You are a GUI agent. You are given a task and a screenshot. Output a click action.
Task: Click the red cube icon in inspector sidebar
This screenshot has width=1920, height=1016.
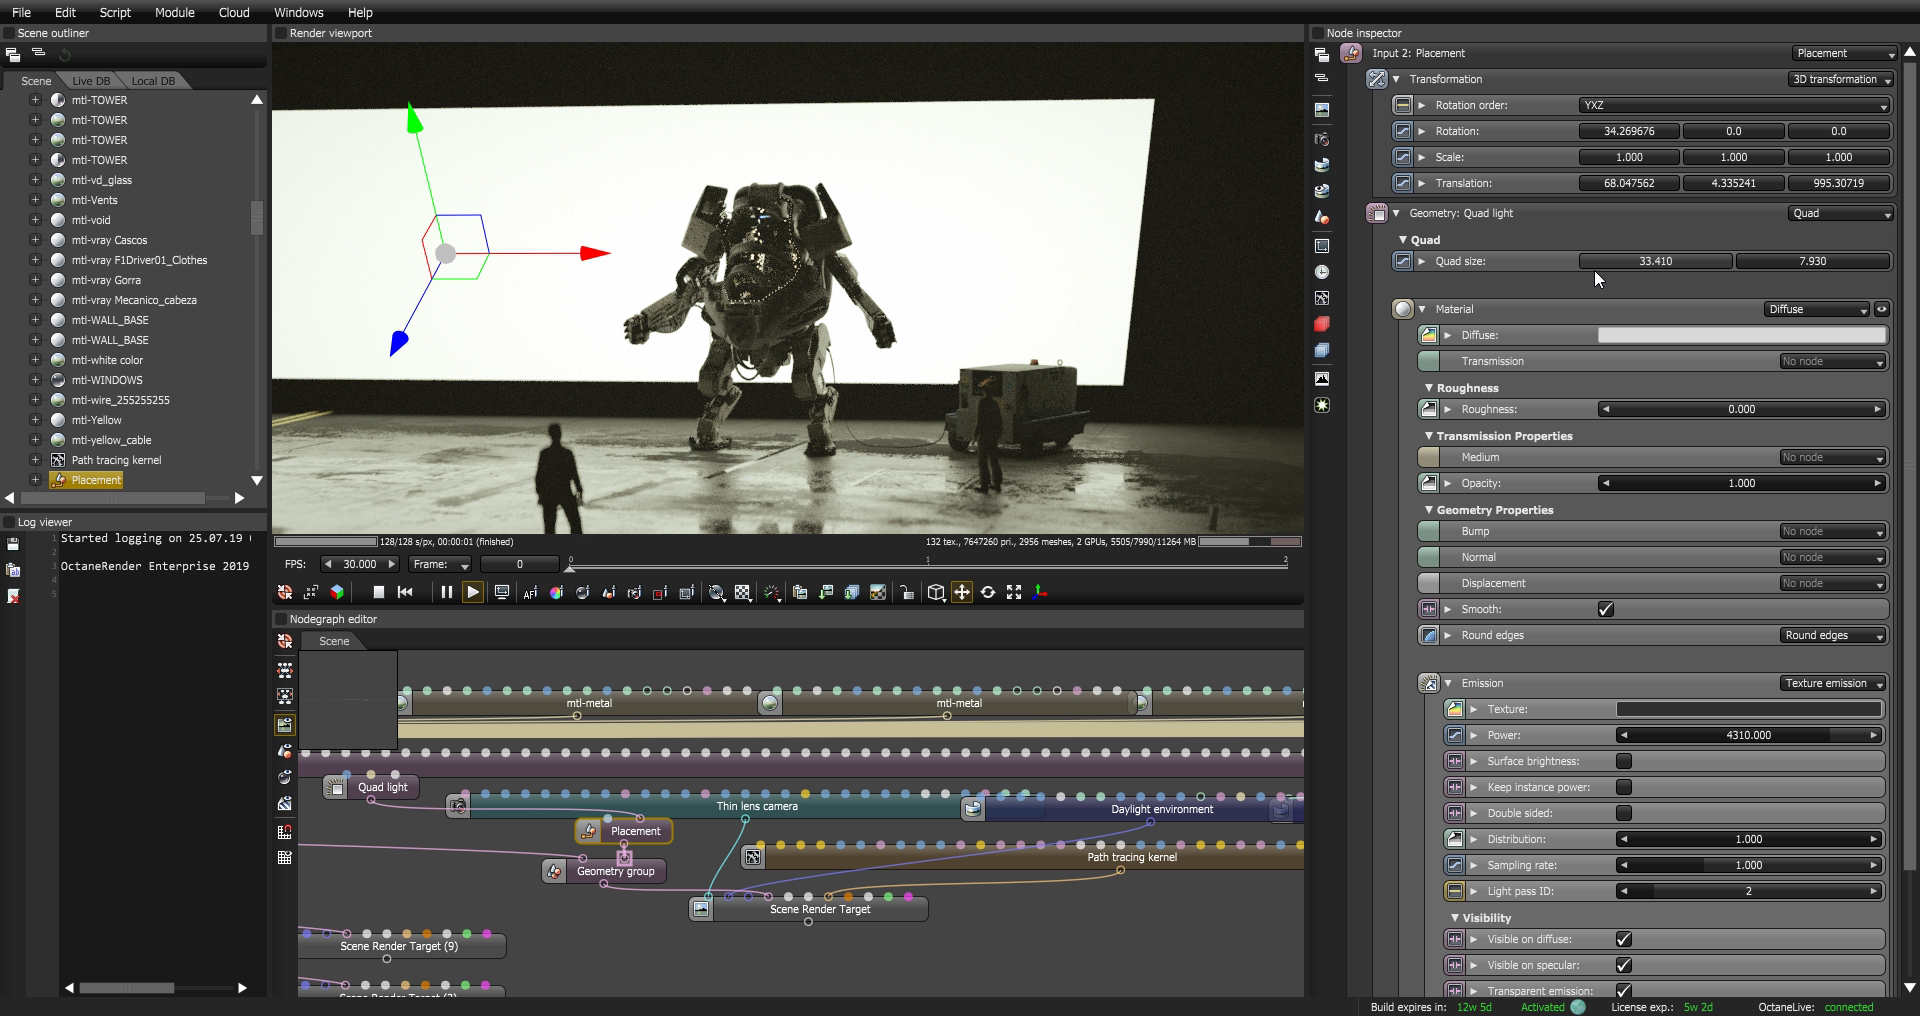point(1322,324)
